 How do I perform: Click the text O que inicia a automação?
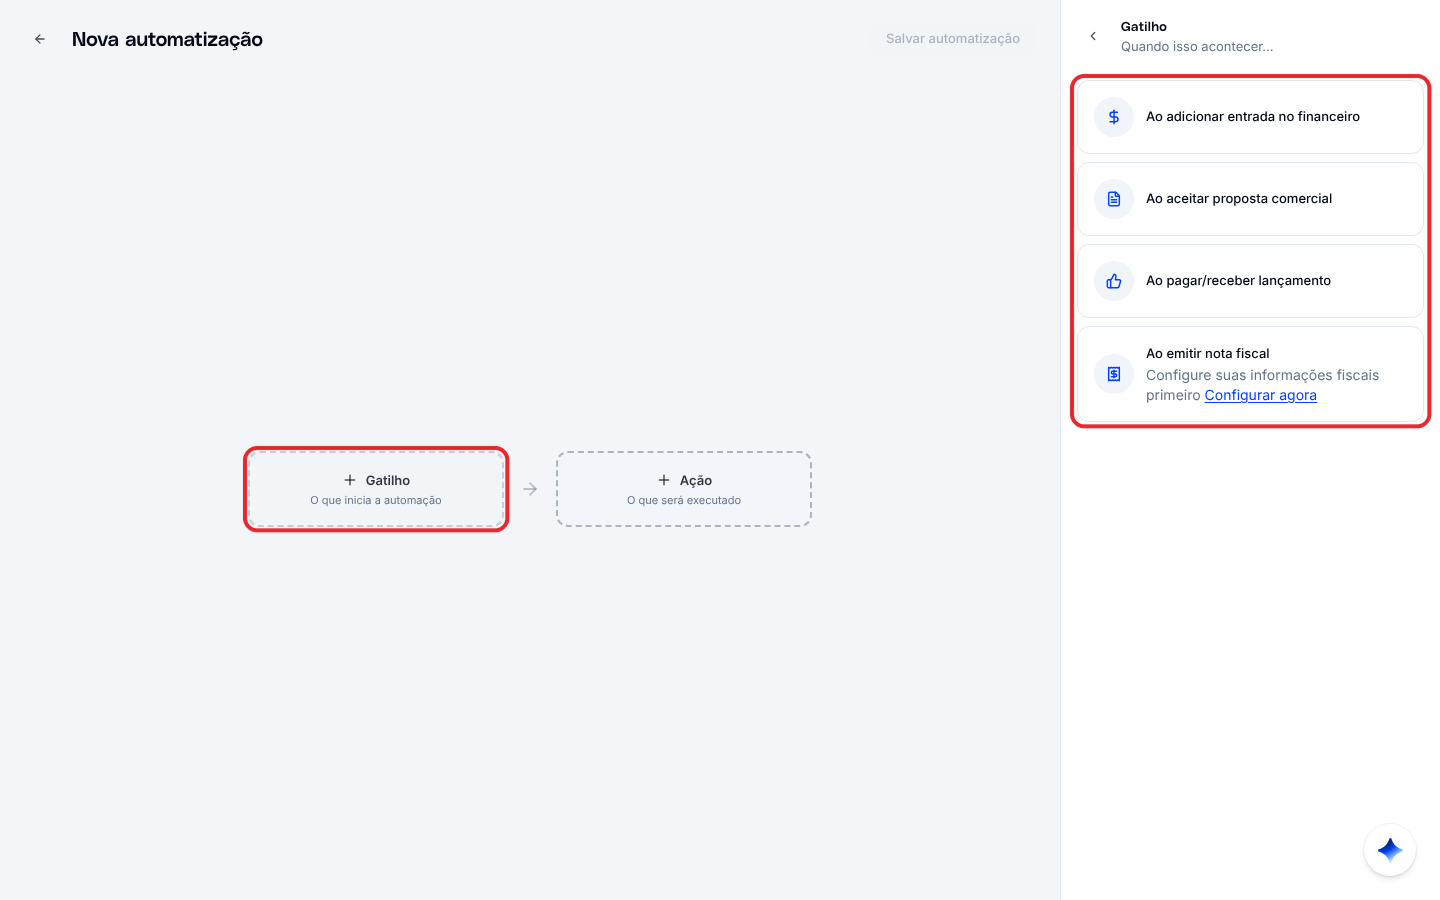376,500
